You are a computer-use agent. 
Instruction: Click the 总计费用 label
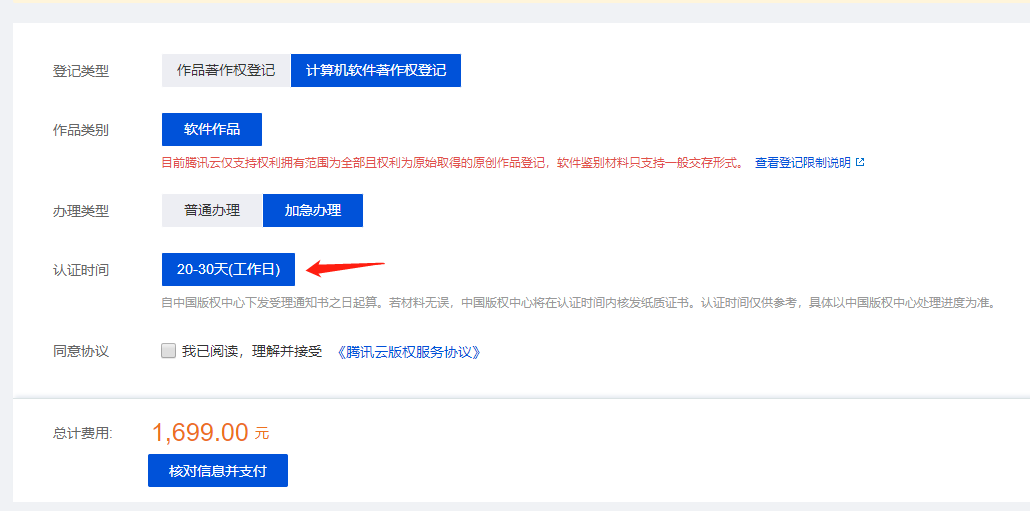83,433
